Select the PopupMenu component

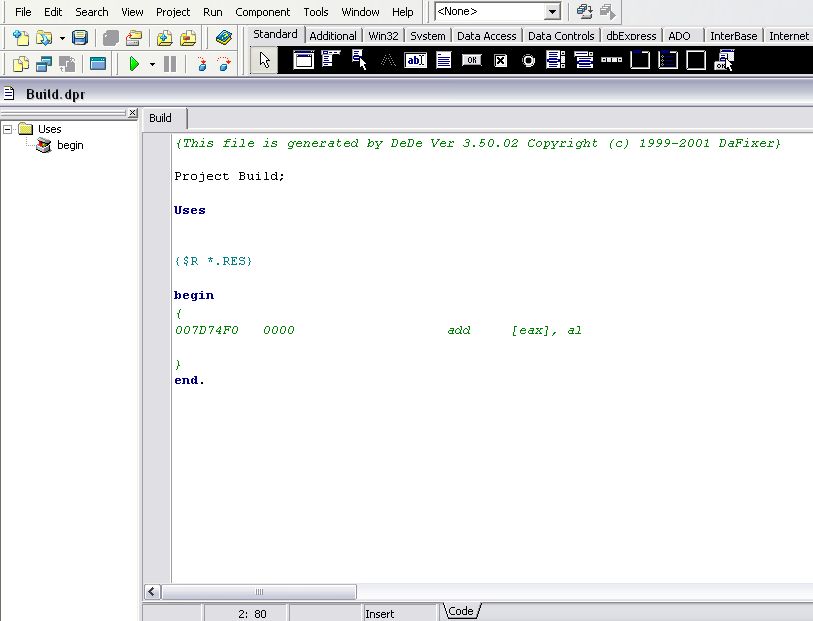[359, 60]
